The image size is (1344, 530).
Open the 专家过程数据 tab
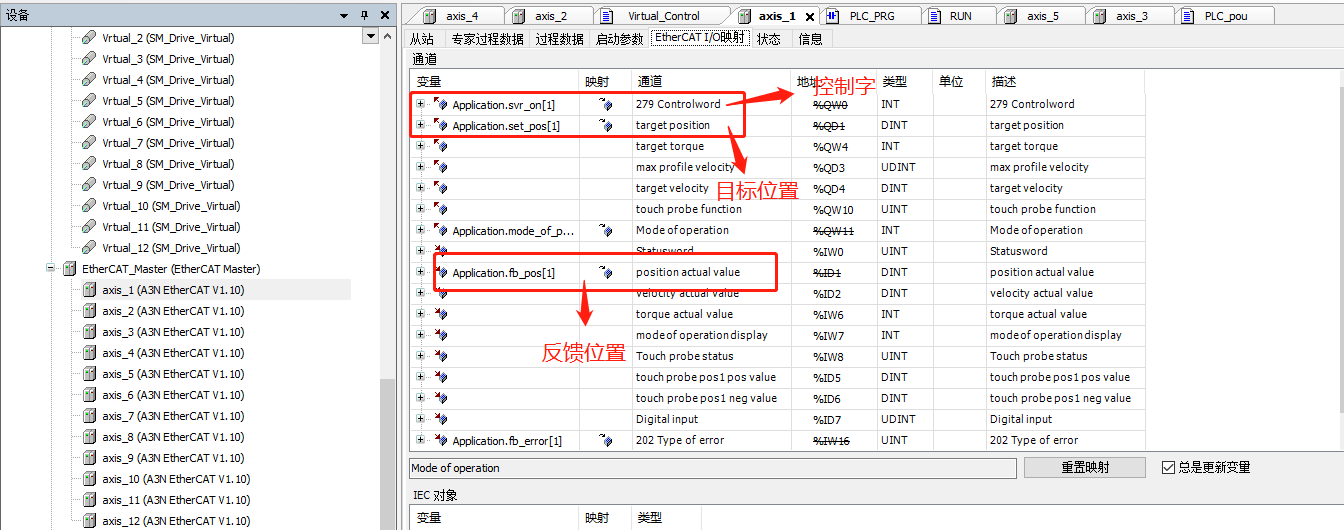pos(487,39)
